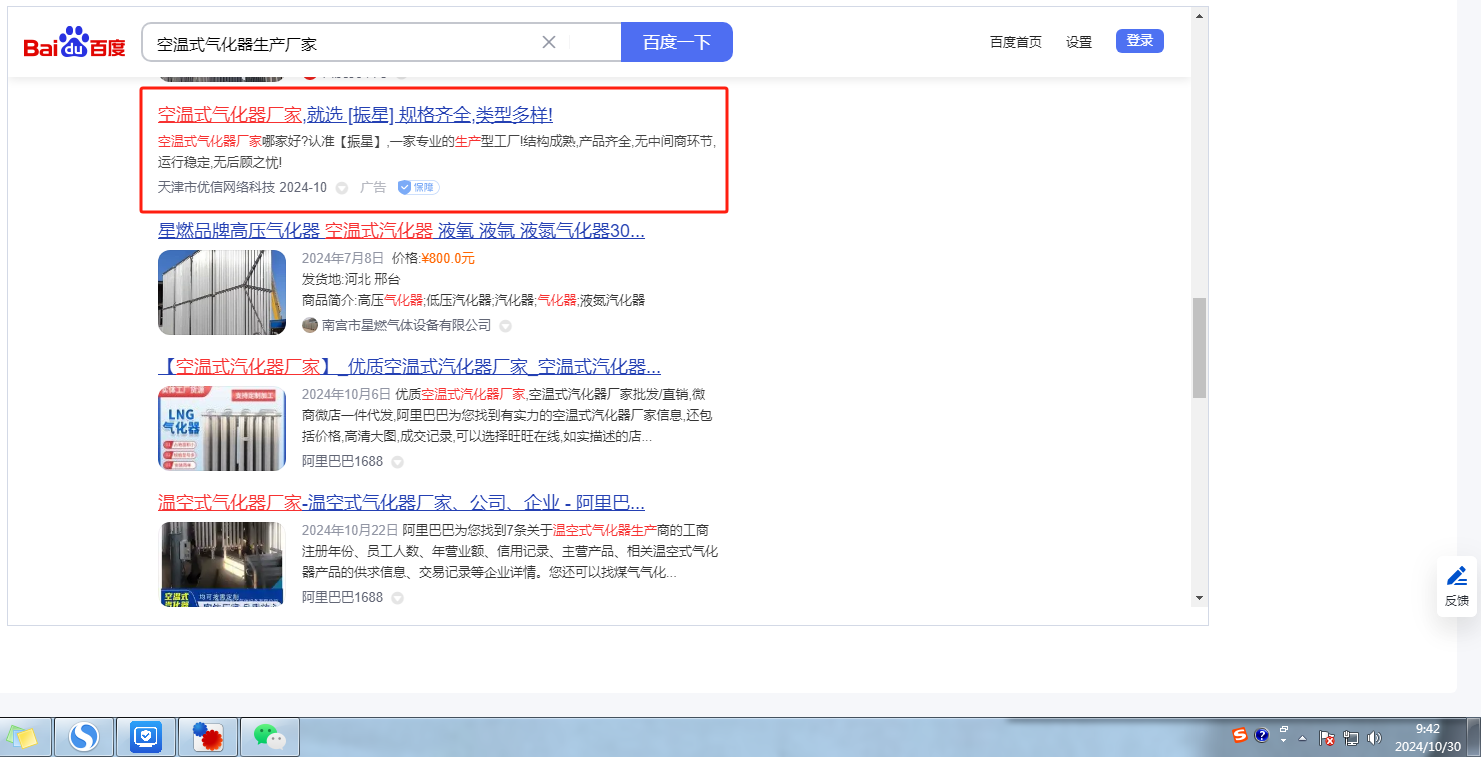Click the Baidu logo

[75, 44]
